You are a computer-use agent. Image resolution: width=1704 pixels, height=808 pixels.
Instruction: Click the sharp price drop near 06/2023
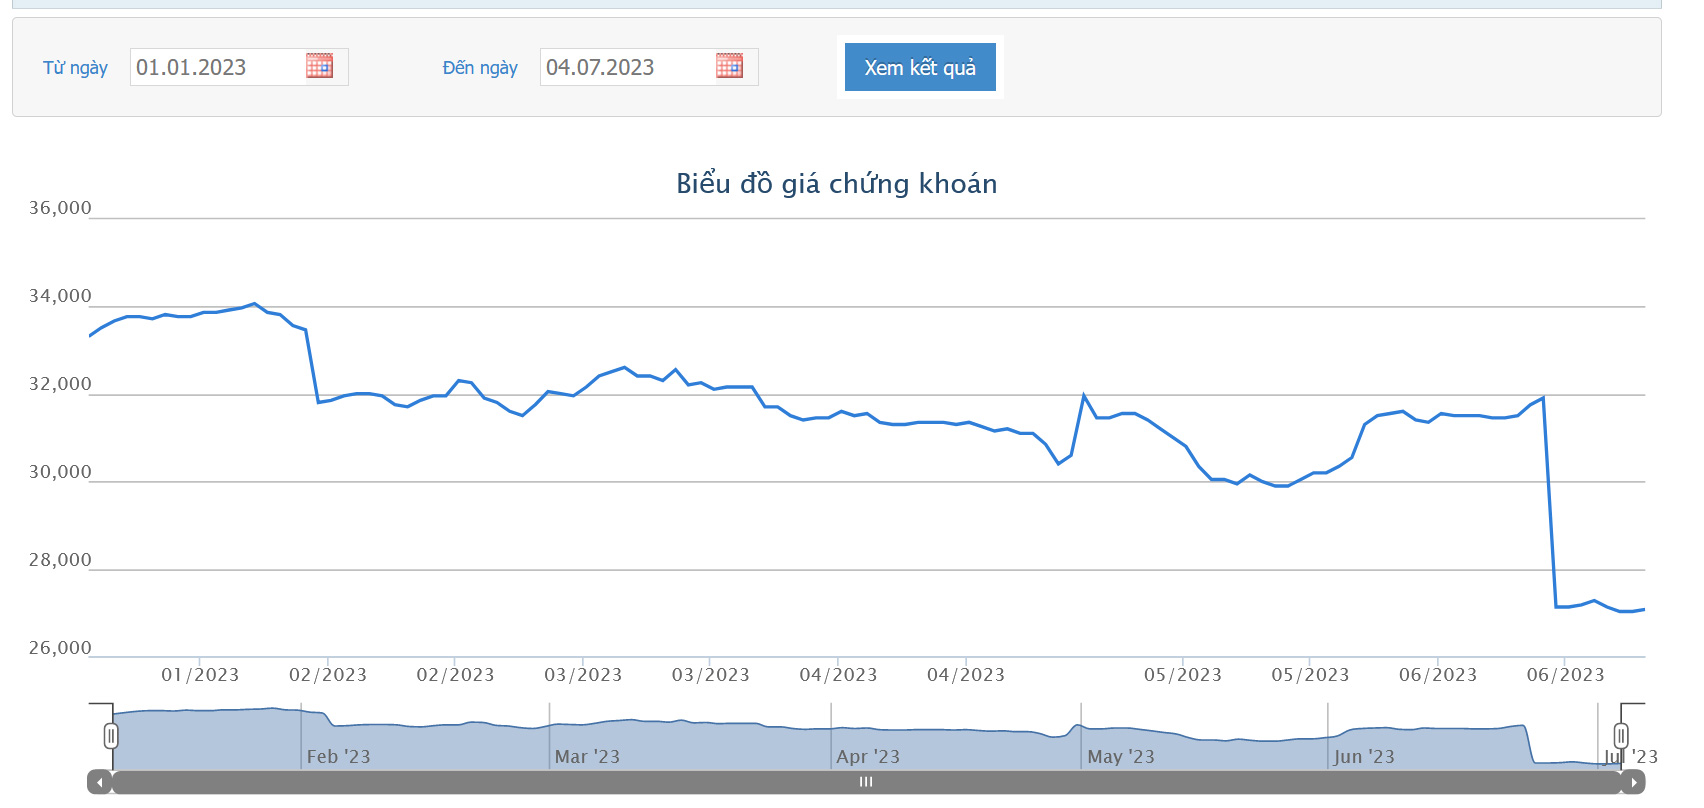point(1550,502)
